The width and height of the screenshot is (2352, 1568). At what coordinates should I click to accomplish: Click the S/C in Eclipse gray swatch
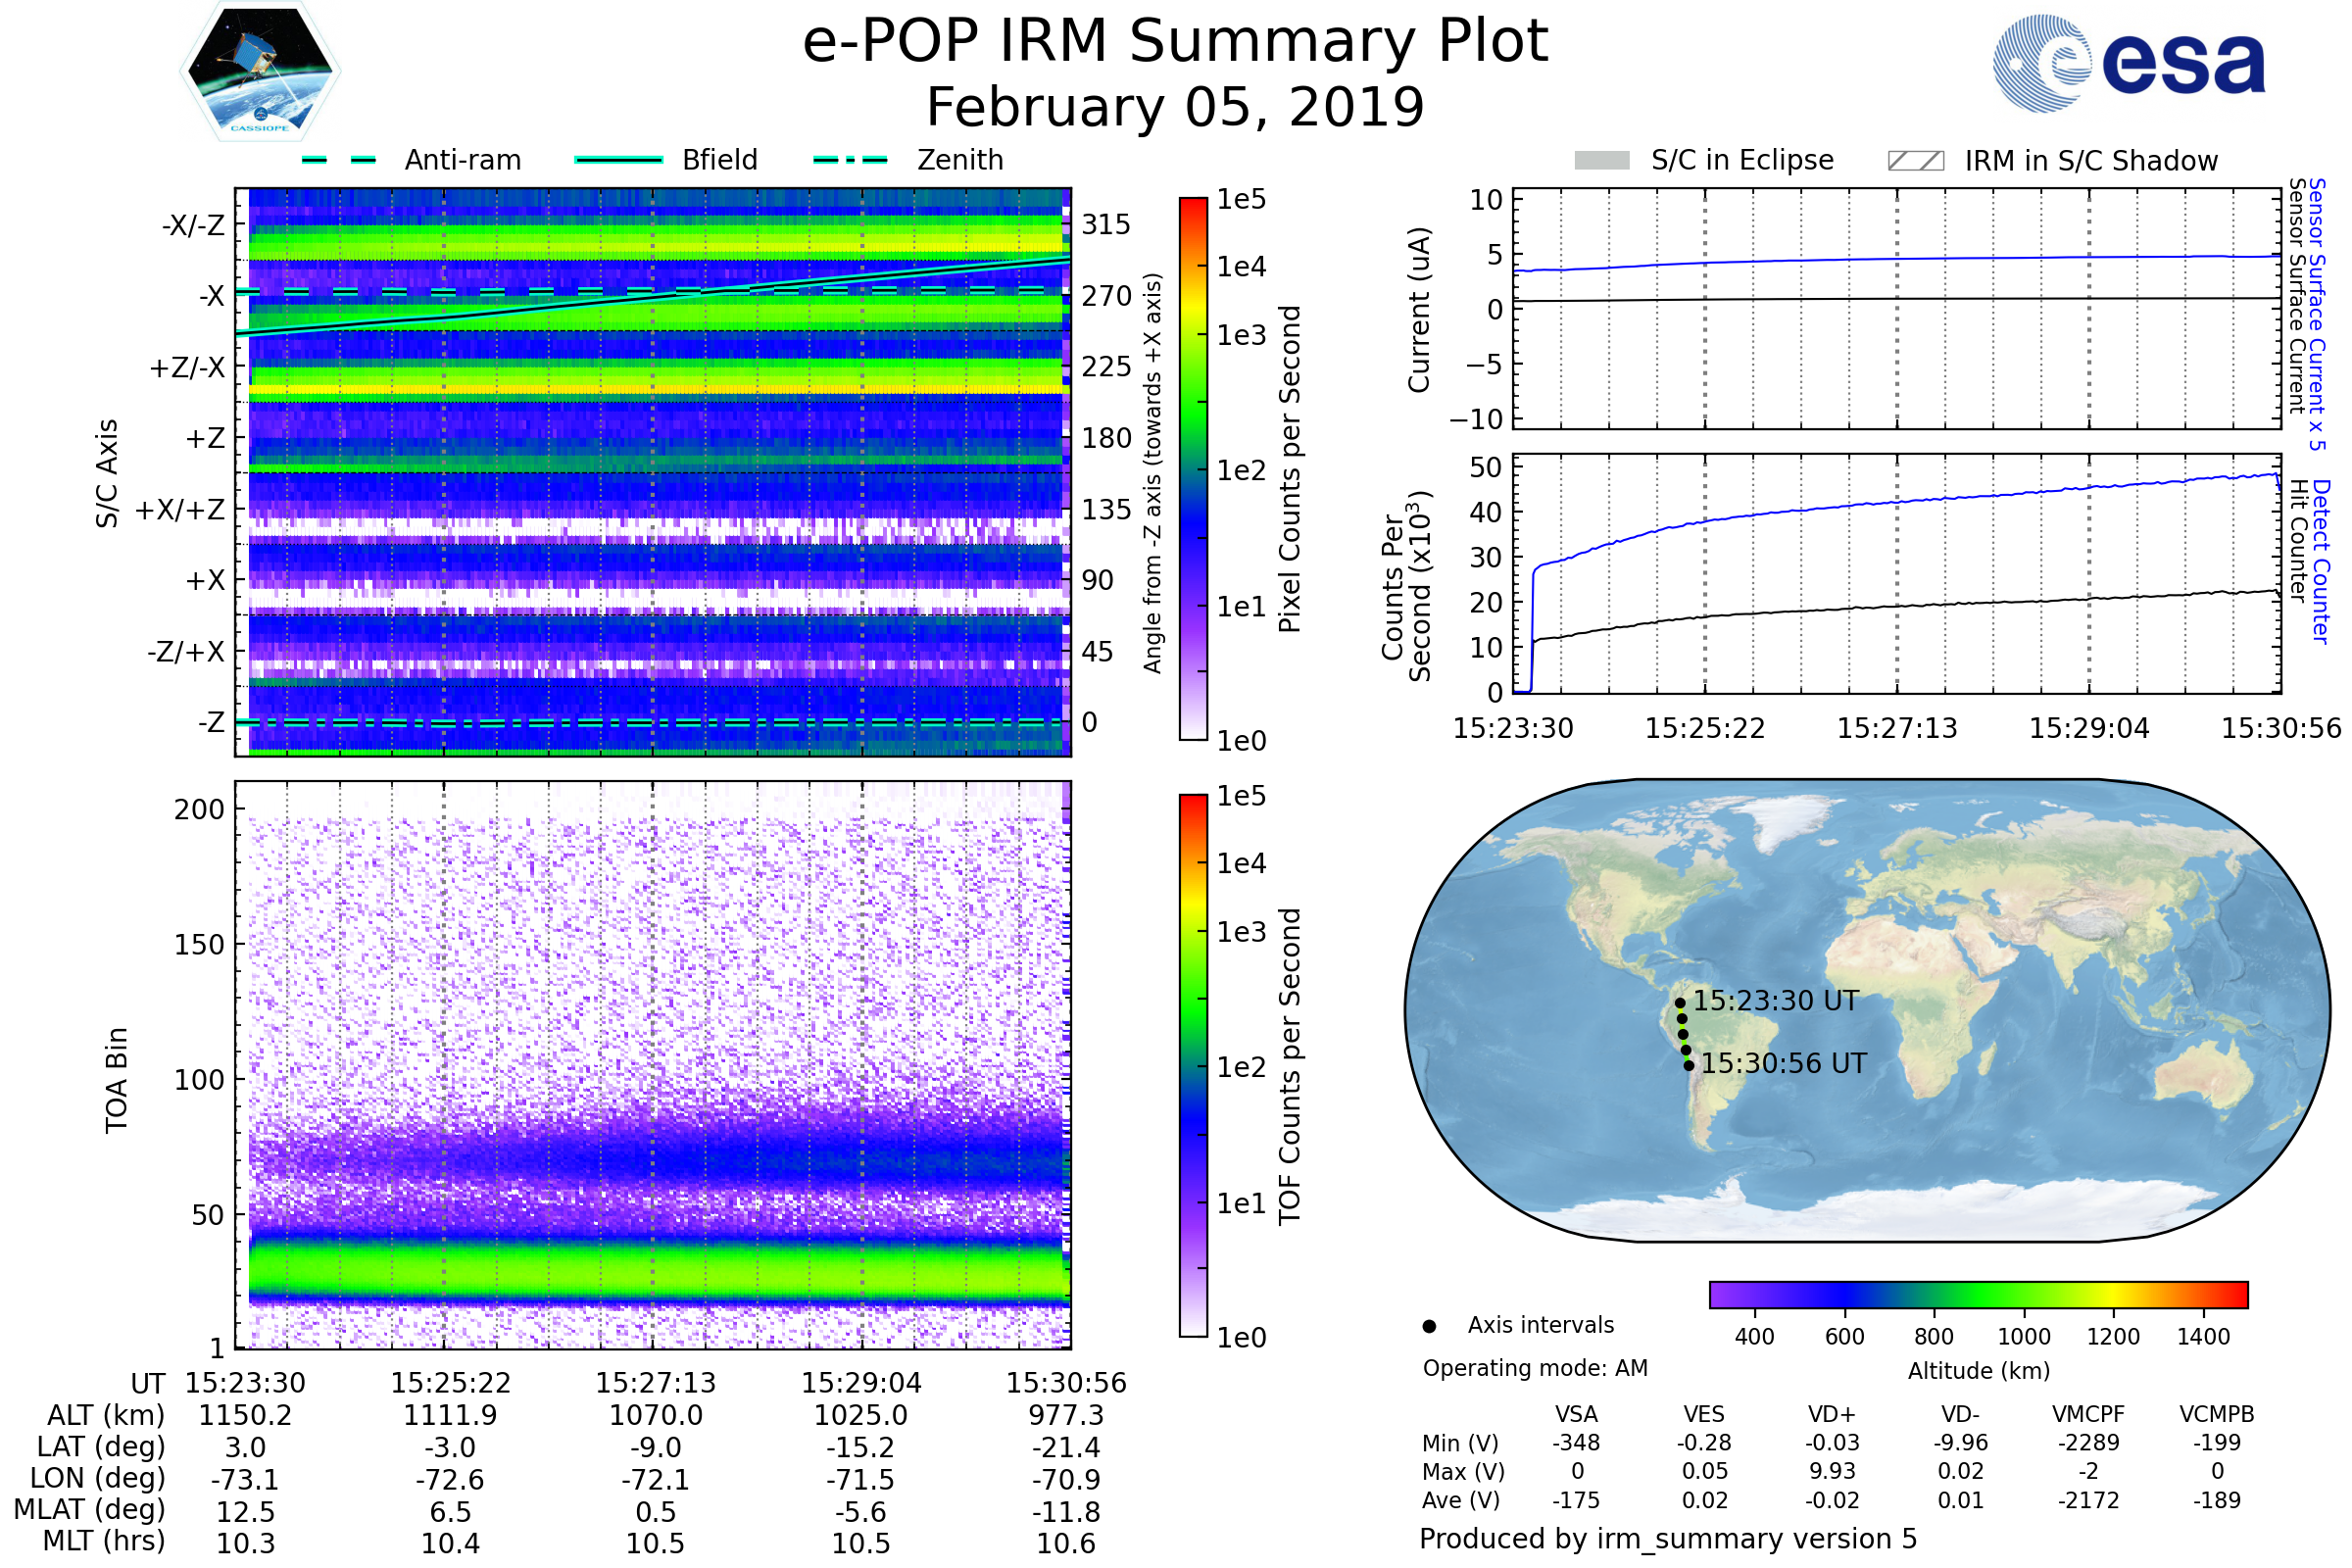coord(1602,161)
